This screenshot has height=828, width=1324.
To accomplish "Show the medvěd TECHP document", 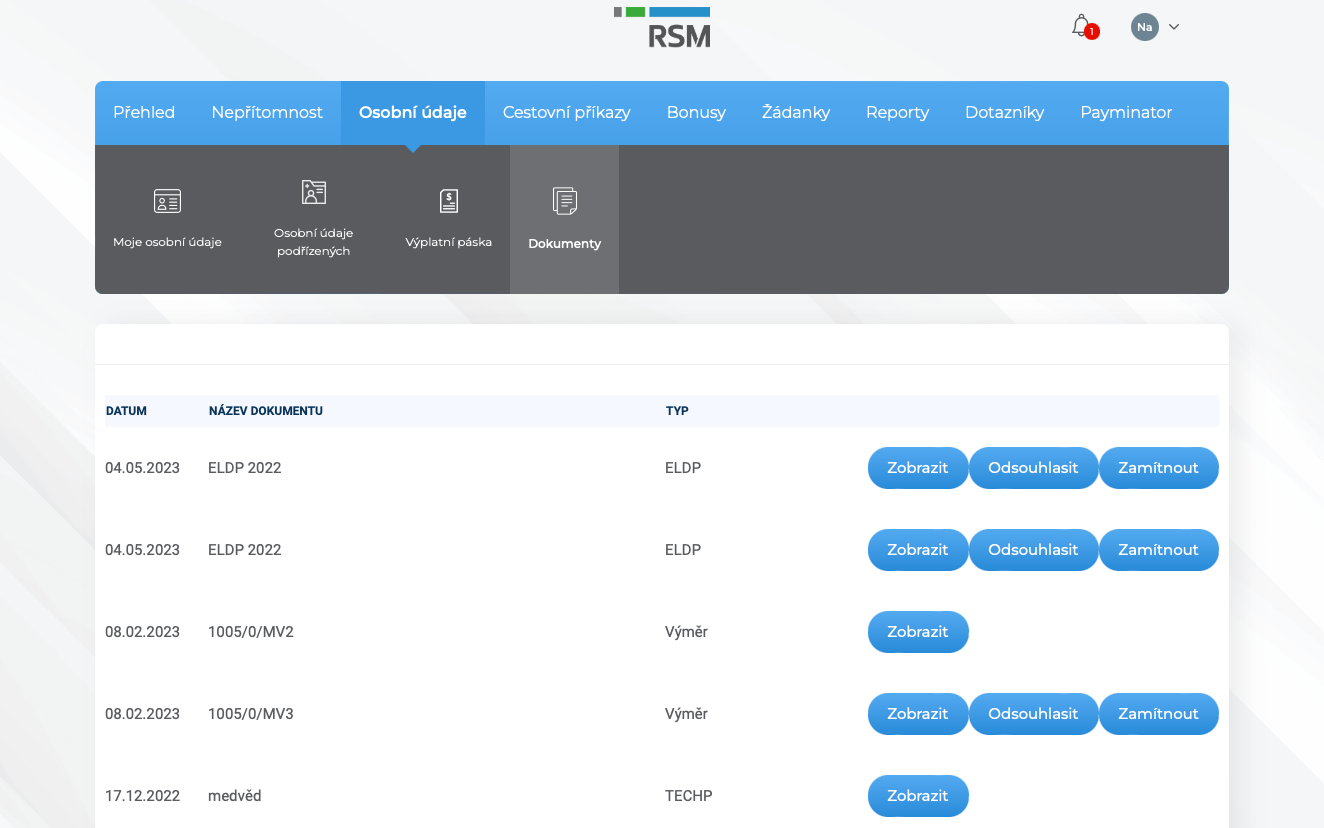I will (918, 796).
